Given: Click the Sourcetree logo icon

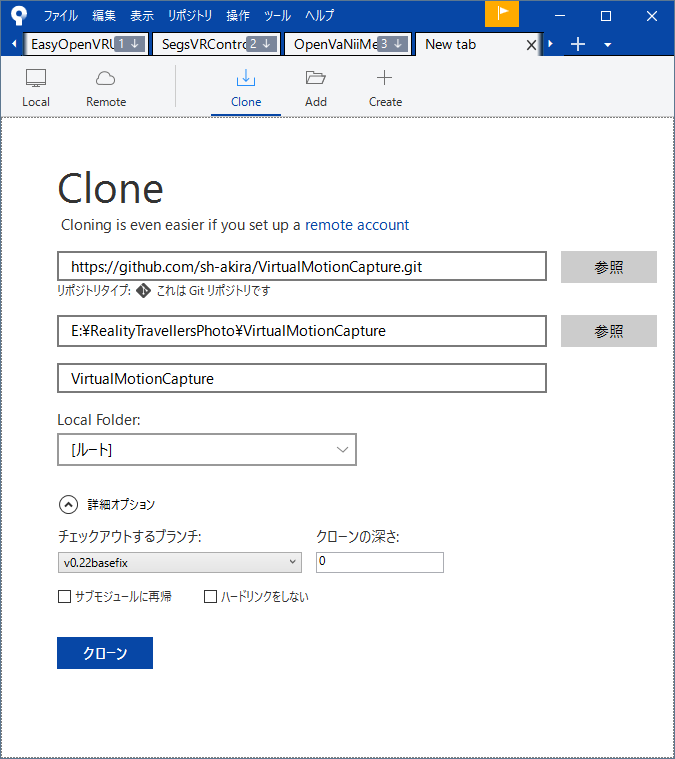Looking at the screenshot, I should point(19,15).
